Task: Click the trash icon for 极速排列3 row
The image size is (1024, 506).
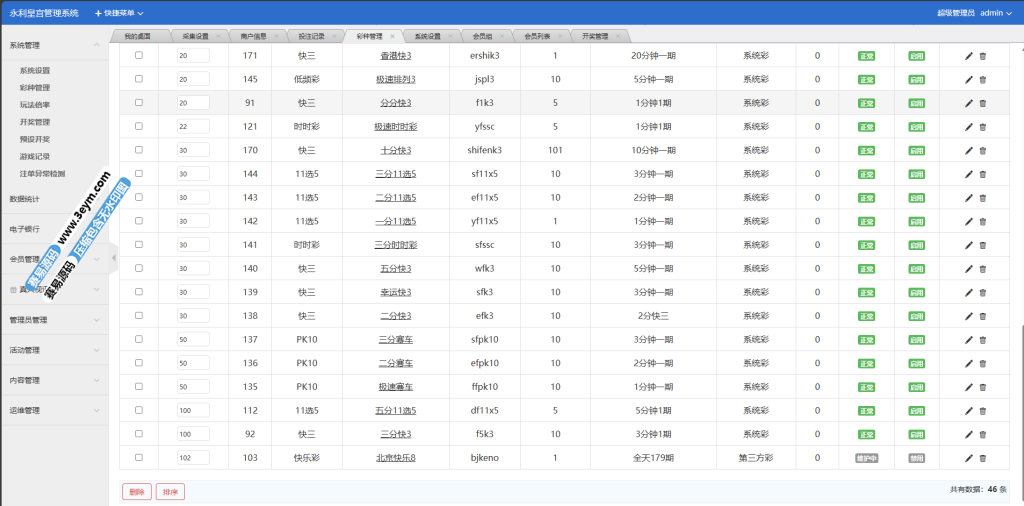Action: (982, 79)
